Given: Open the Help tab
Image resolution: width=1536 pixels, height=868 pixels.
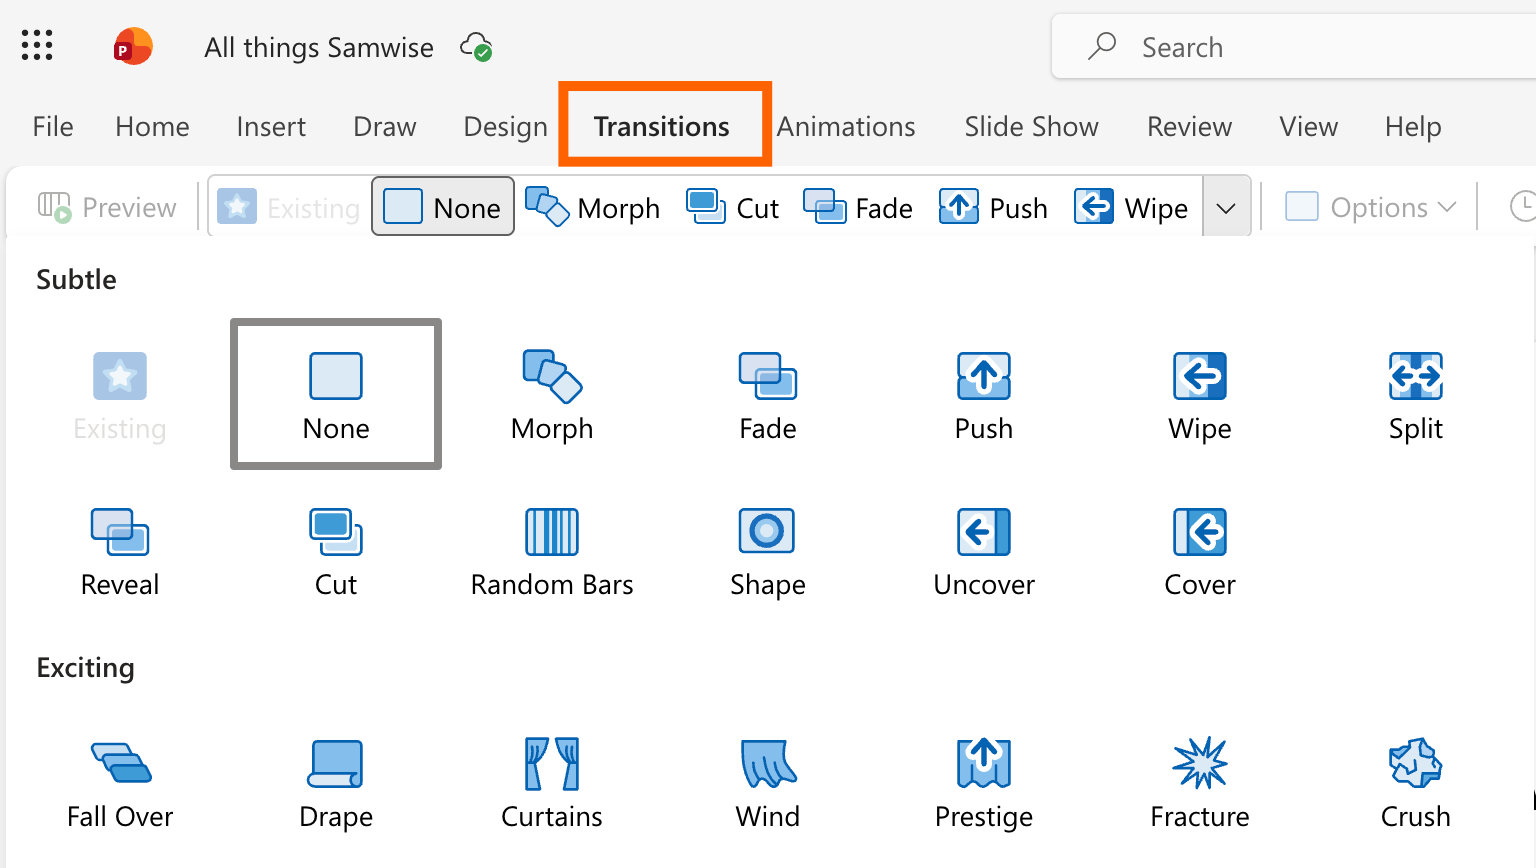Looking at the screenshot, I should pyautogui.click(x=1413, y=127).
